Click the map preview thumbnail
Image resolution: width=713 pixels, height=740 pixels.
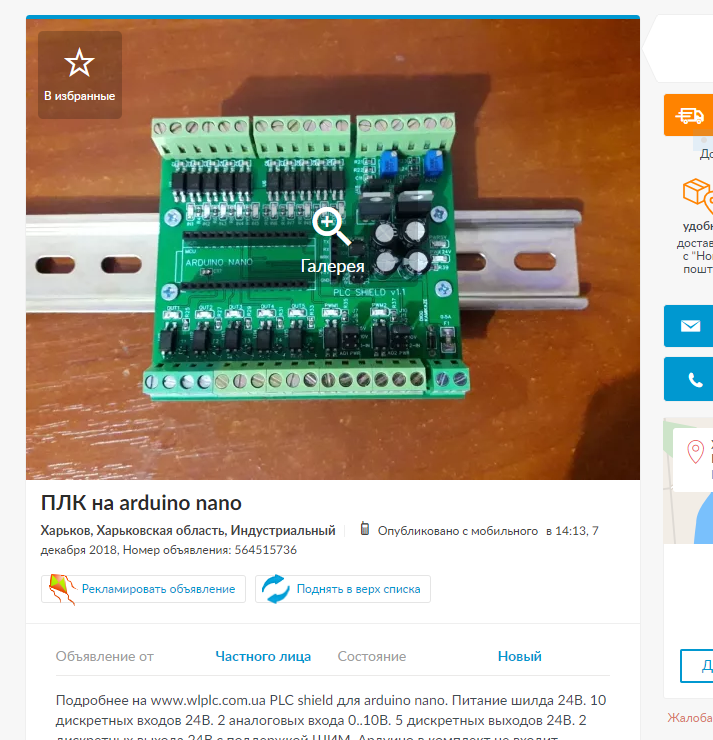688,480
